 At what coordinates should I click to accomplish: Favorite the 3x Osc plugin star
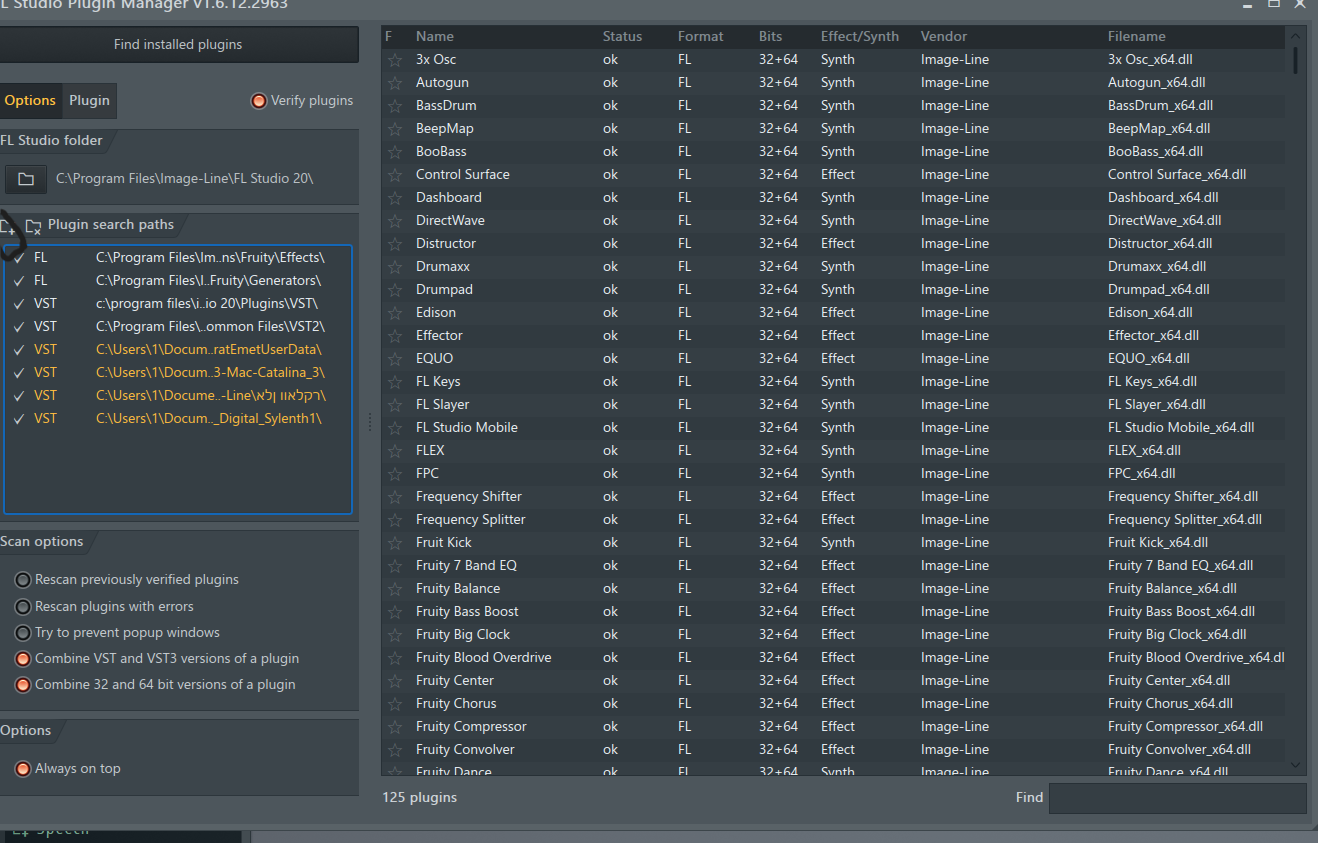click(395, 60)
